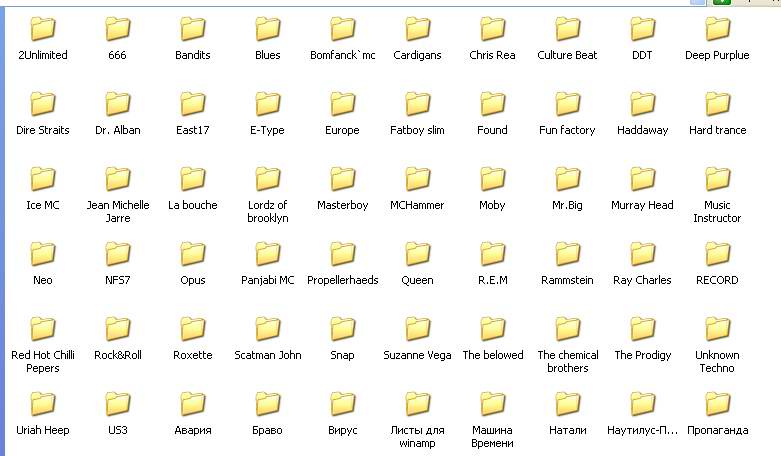
Task: Click The belowed folder label
Action: [493, 355]
